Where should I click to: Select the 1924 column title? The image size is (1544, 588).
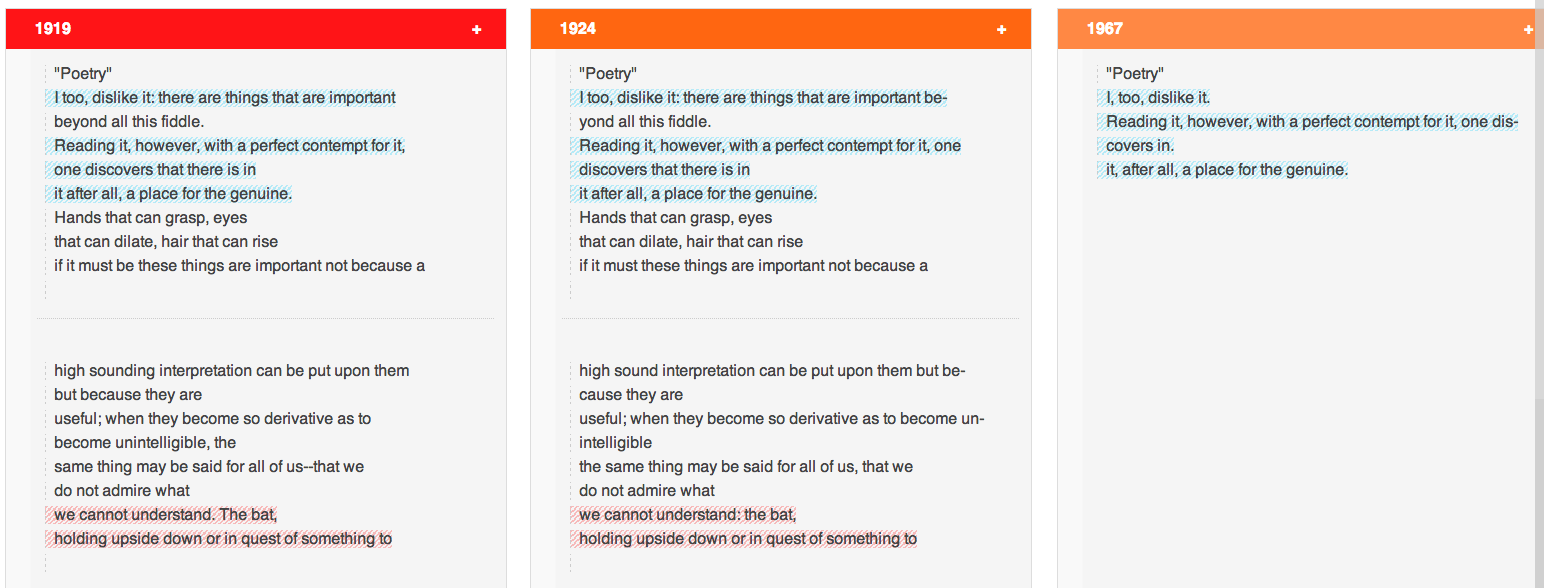(x=578, y=29)
